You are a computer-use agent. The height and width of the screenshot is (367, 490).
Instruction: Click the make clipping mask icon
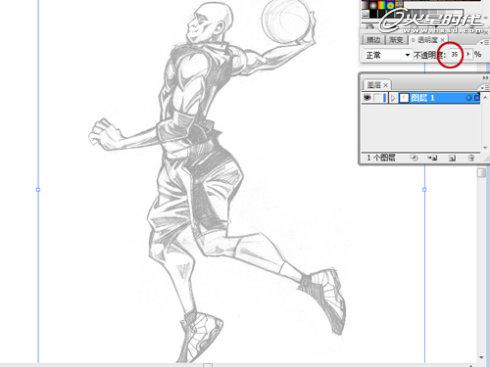pyautogui.click(x=414, y=158)
